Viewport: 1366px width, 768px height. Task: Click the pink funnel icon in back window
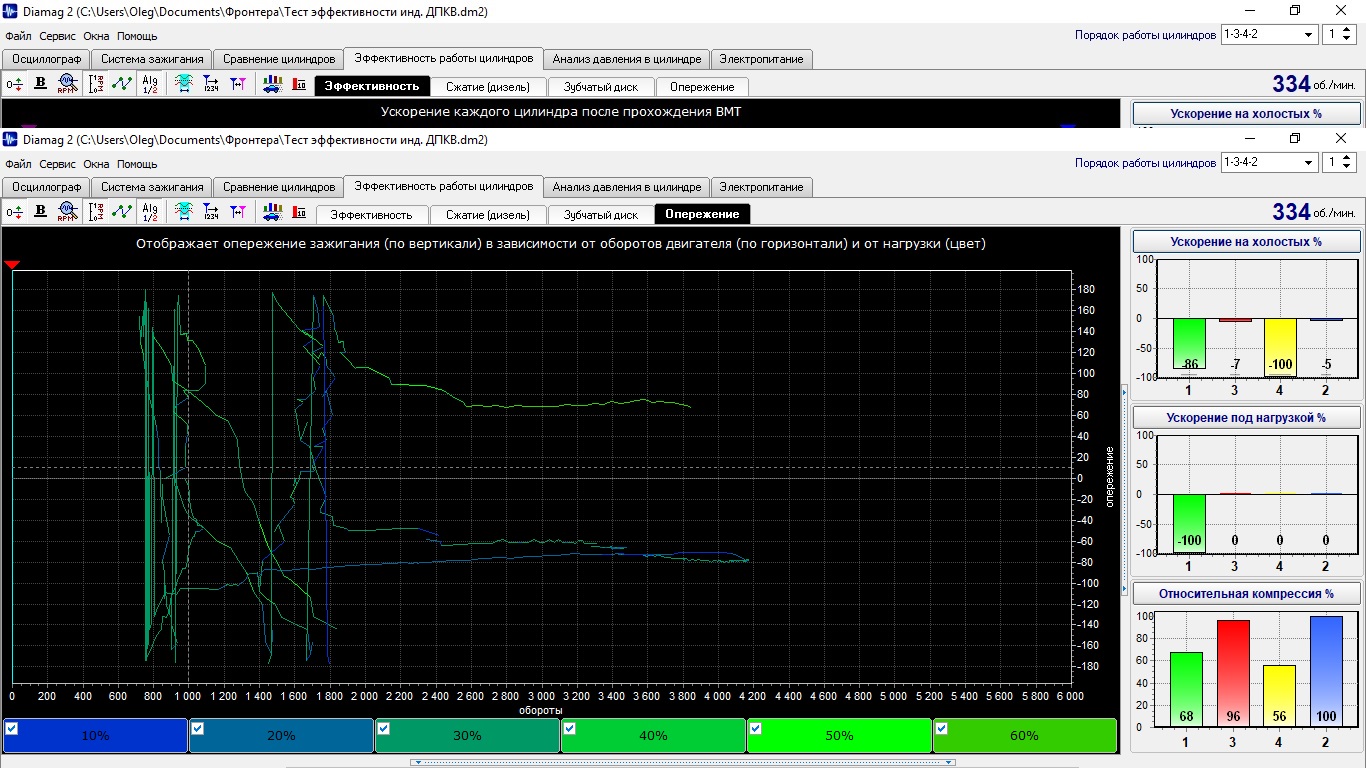tap(237, 84)
